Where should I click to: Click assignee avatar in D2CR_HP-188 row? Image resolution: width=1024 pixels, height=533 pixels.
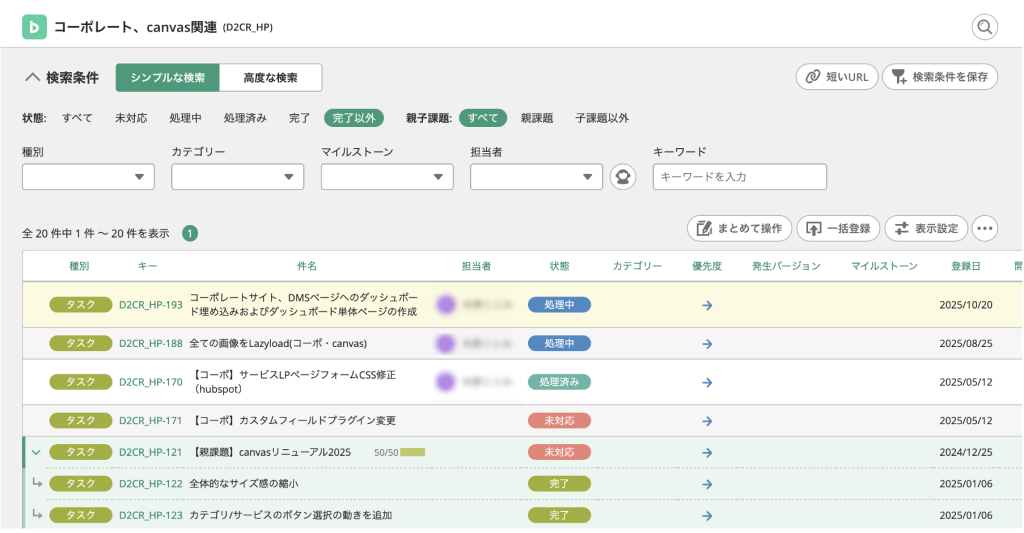(x=446, y=343)
